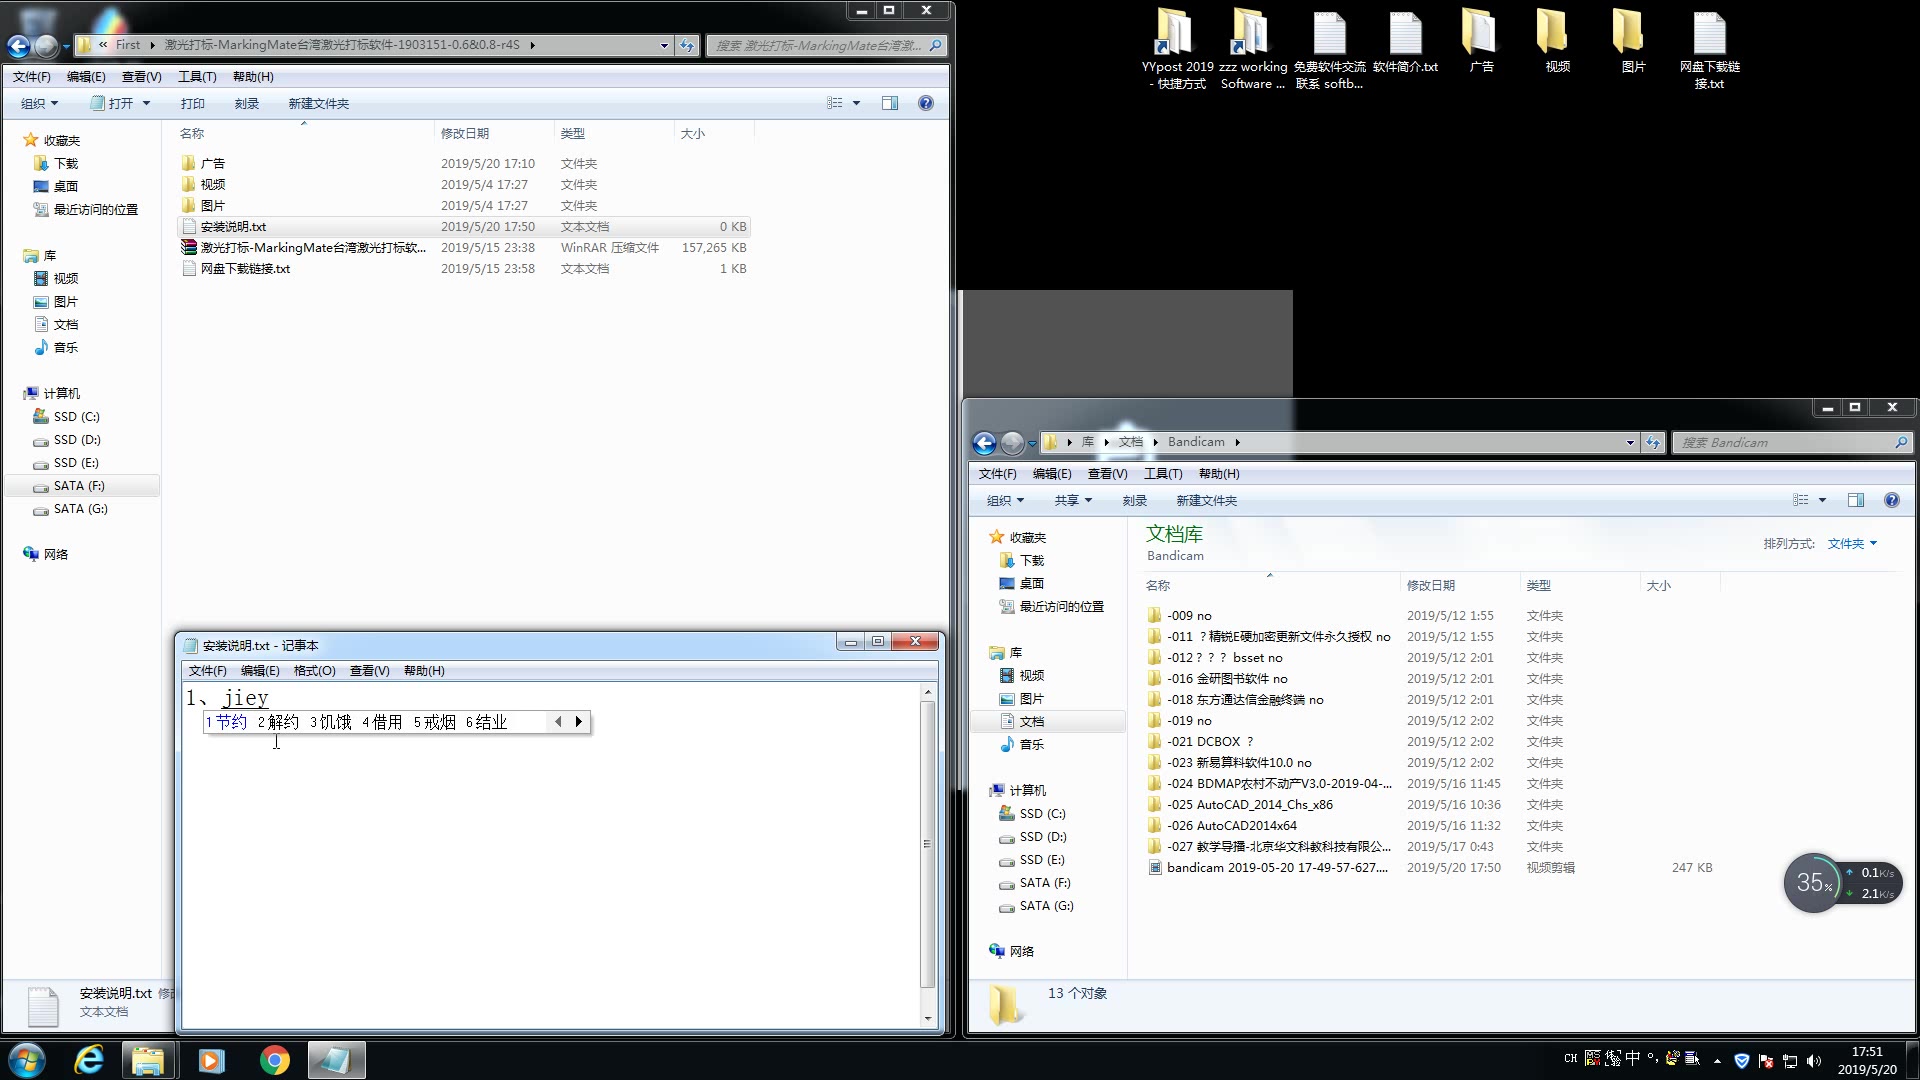The image size is (1920, 1080).
Task: Open the Windows Media Player taskbar icon
Action: [211, 1060]
